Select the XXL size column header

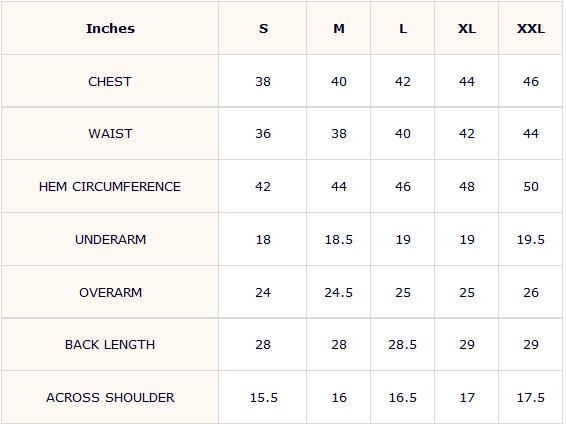point(531,28)
